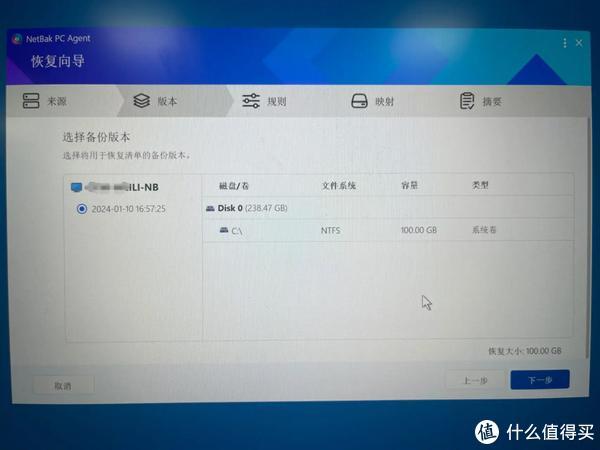
Task: Click the 来源 server step icon
Action: click(x=31, y=101)
